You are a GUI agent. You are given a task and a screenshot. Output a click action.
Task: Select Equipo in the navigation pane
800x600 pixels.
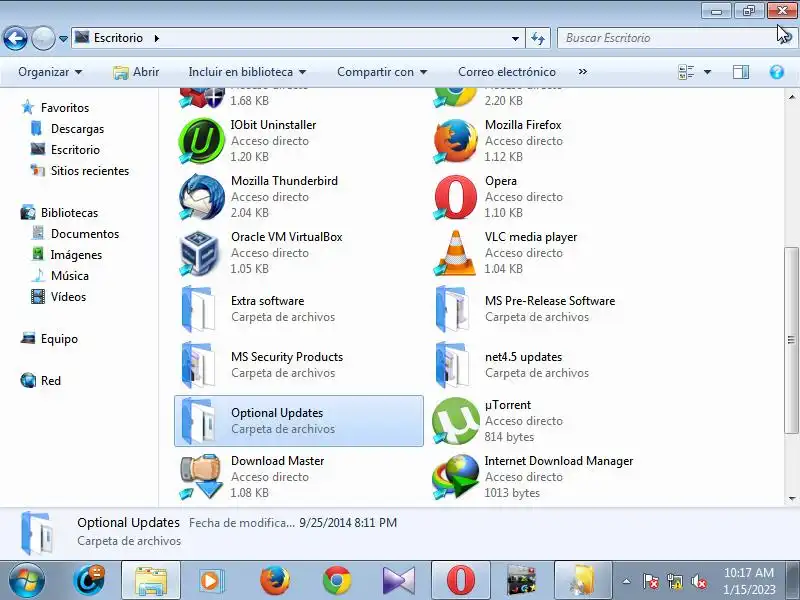[x=59, y=339]
